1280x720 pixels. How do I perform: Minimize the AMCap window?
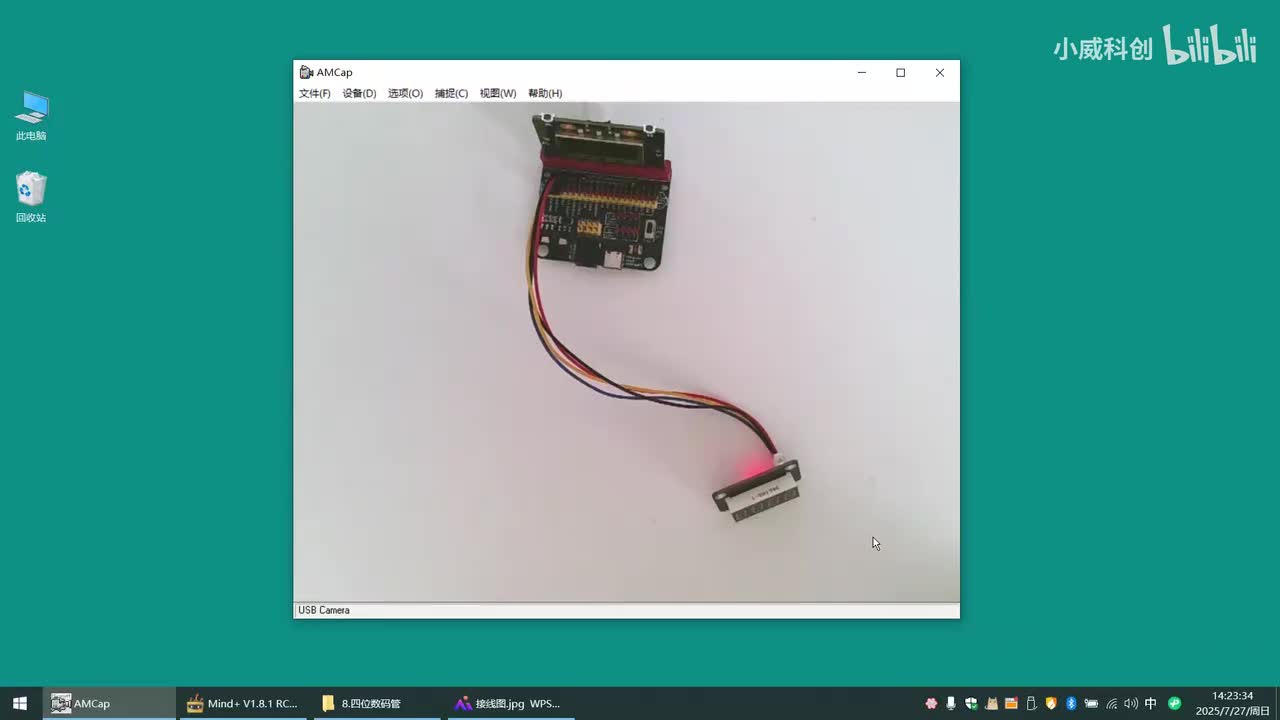(862, 72)
